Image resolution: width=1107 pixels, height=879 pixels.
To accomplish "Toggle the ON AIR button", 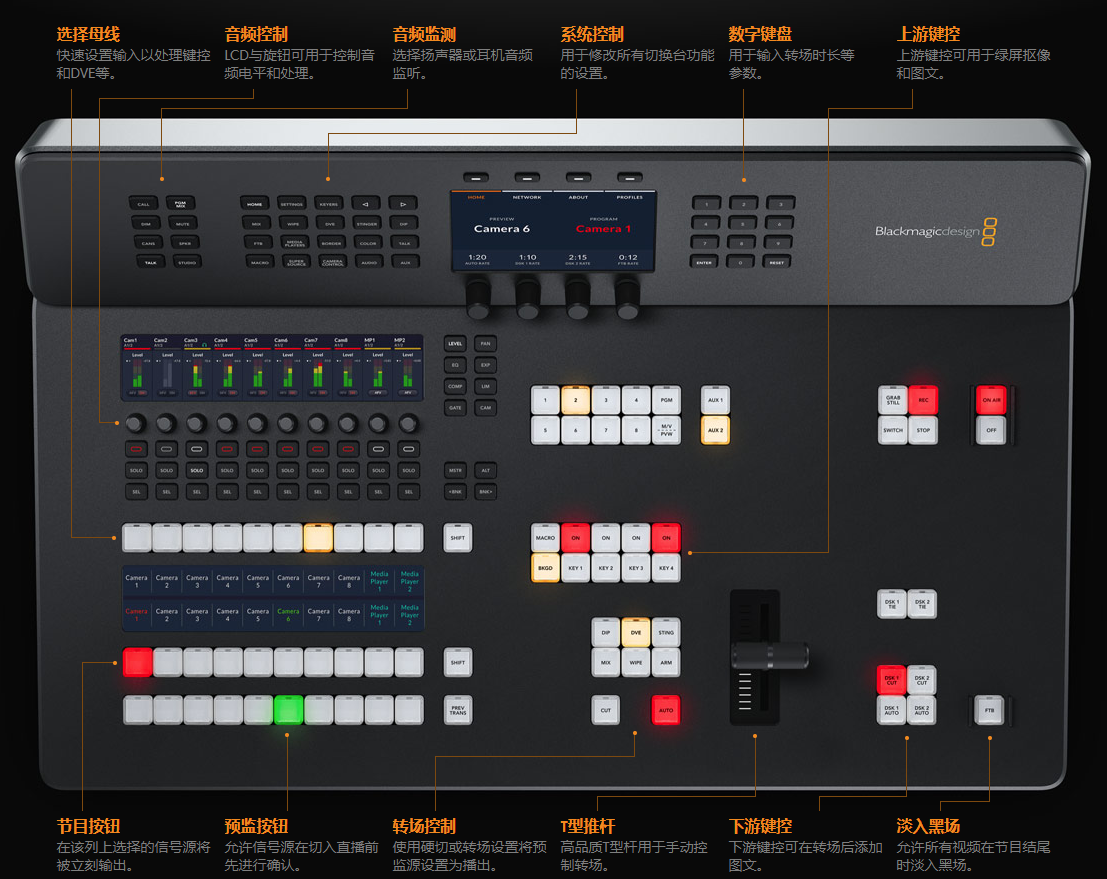I will (x=990, y=400).
